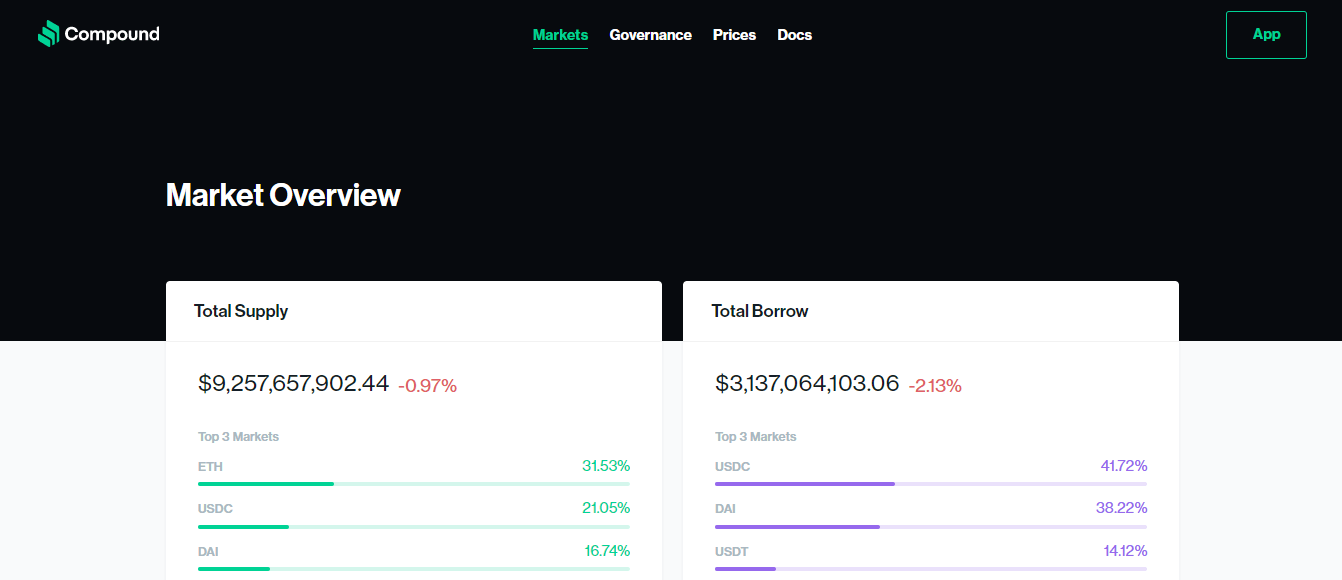
Task: Open the Prices page
Action: click(x=734, y=35)
